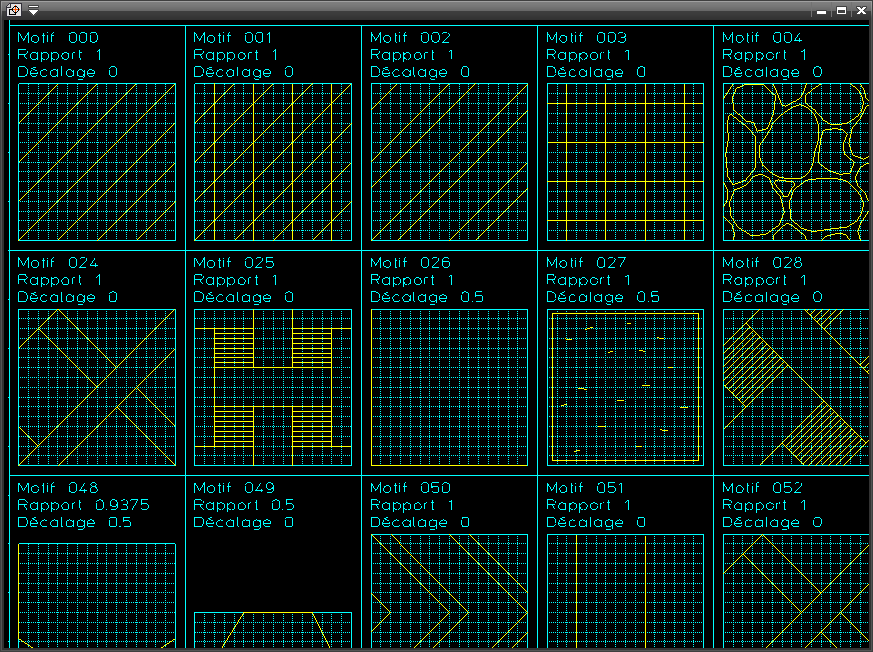Click "Décalage 0" under Motif 003

596,72
